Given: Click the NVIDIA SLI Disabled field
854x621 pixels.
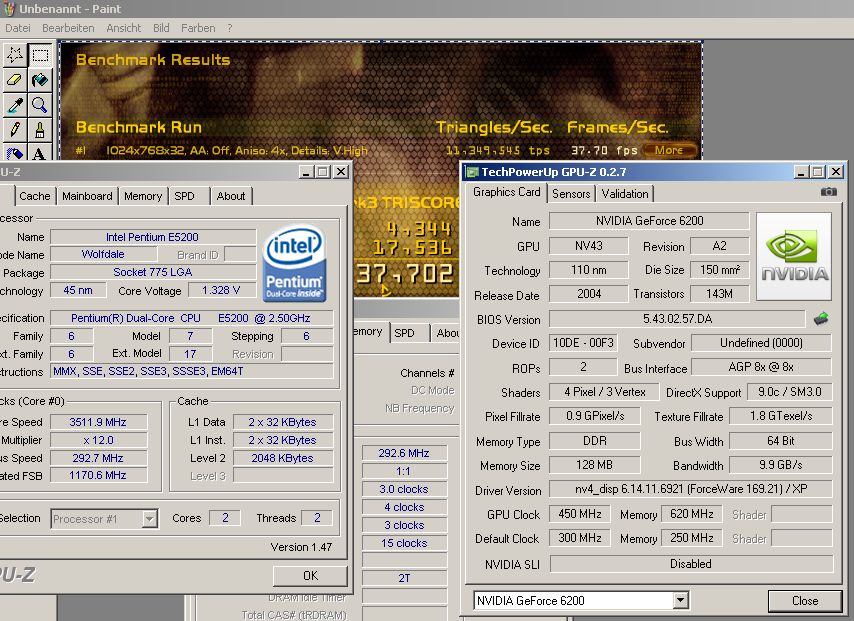Looking at the screenshot, I should click(691, 564).
